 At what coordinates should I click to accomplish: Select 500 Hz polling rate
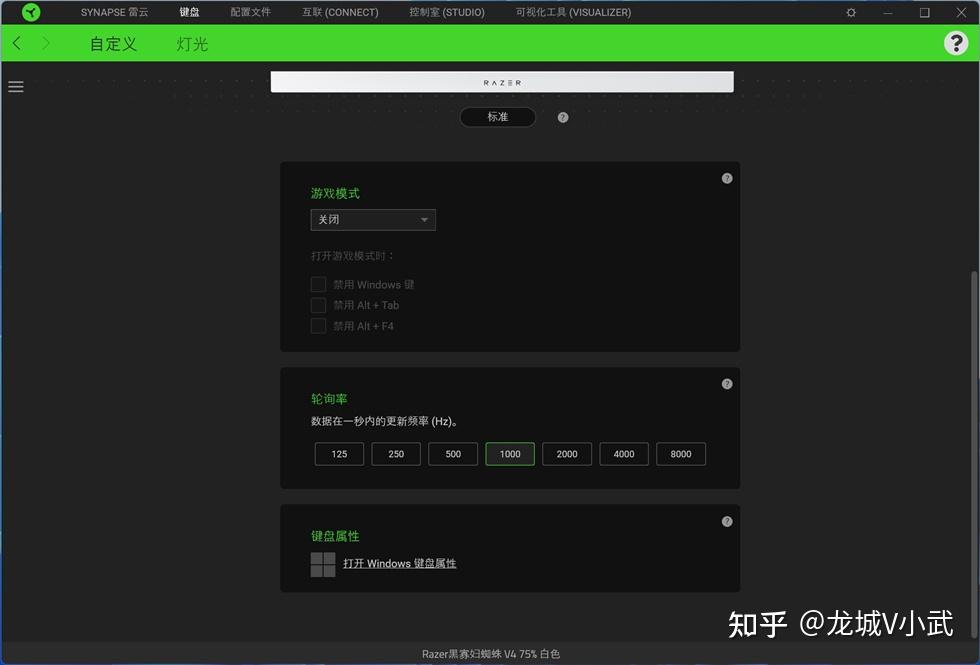[453, 454]
